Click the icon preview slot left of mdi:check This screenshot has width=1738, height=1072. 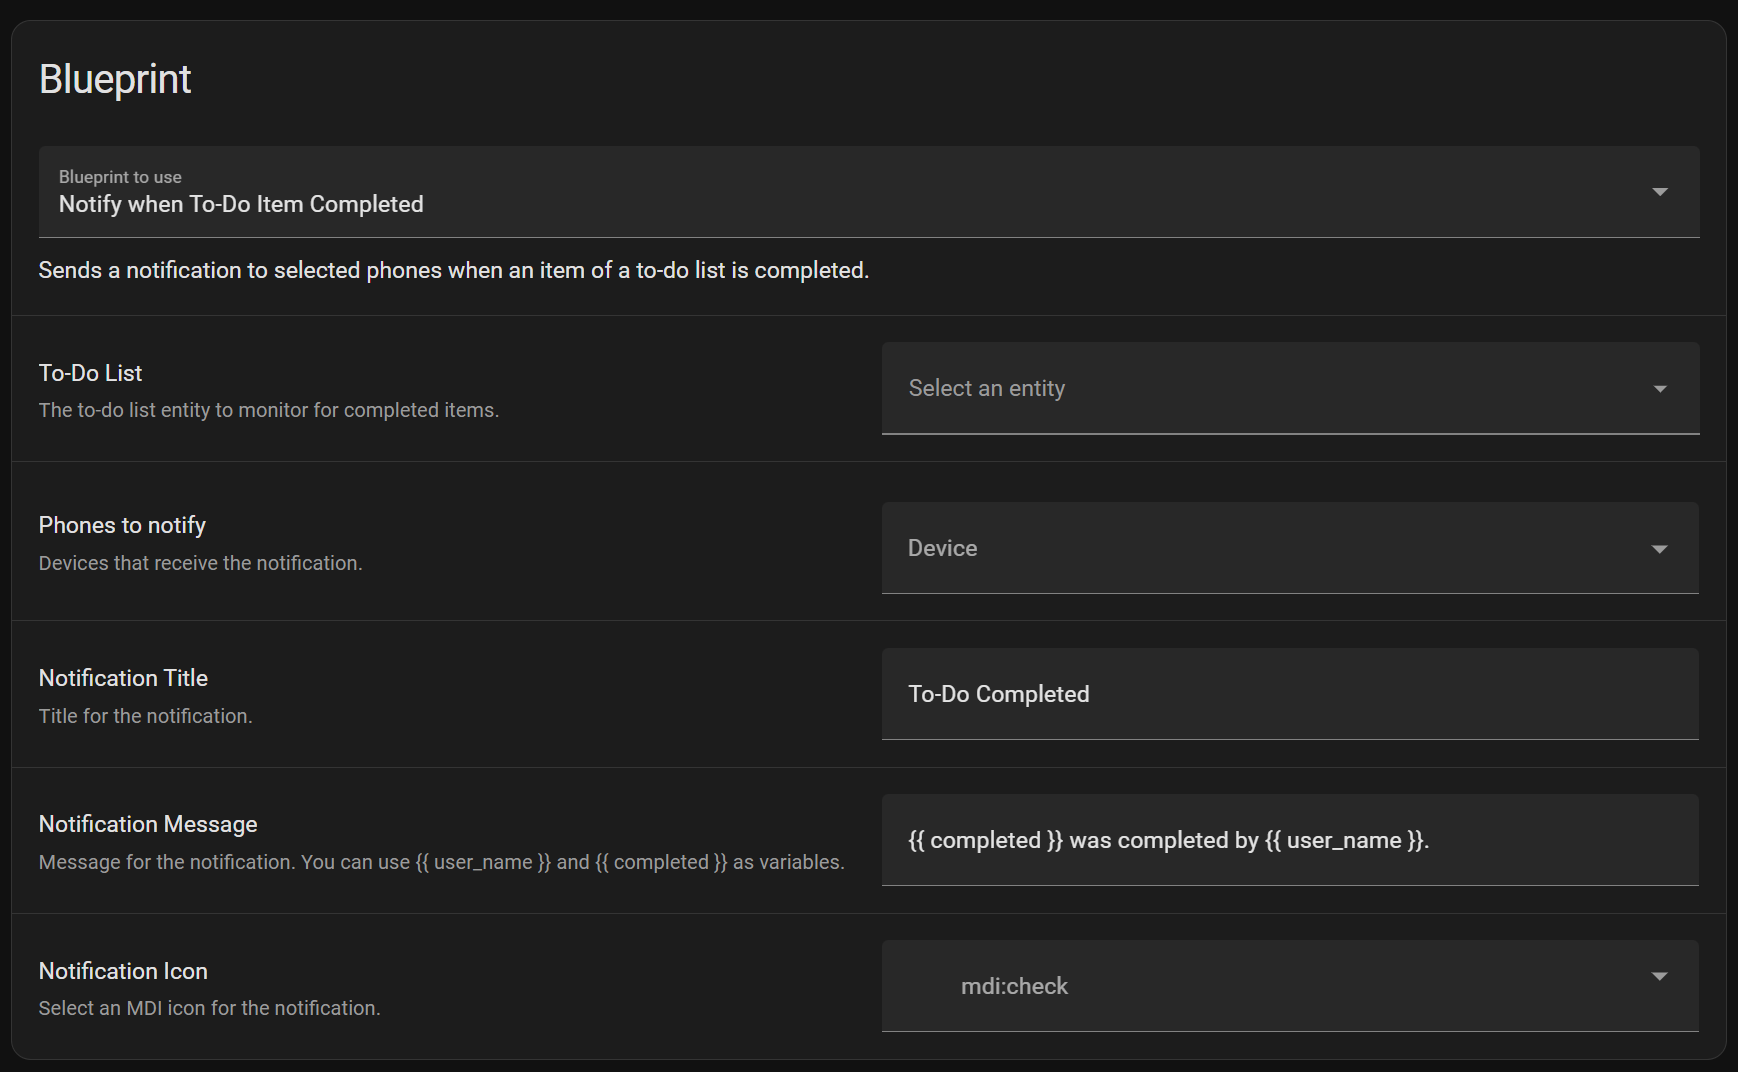point(928,986)
